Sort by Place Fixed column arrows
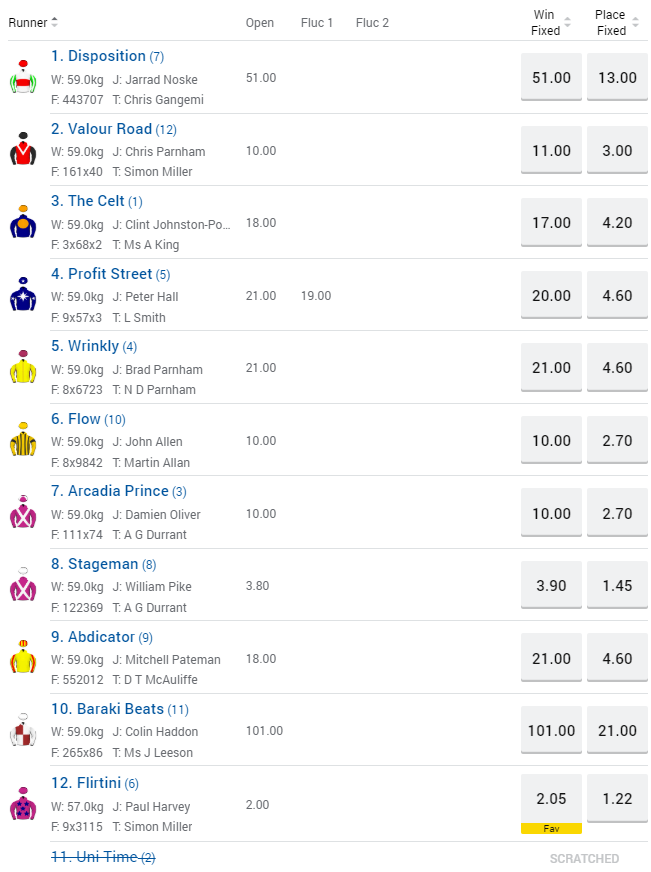The height and width of the screenshot is (872, 651). coord(635,23)
